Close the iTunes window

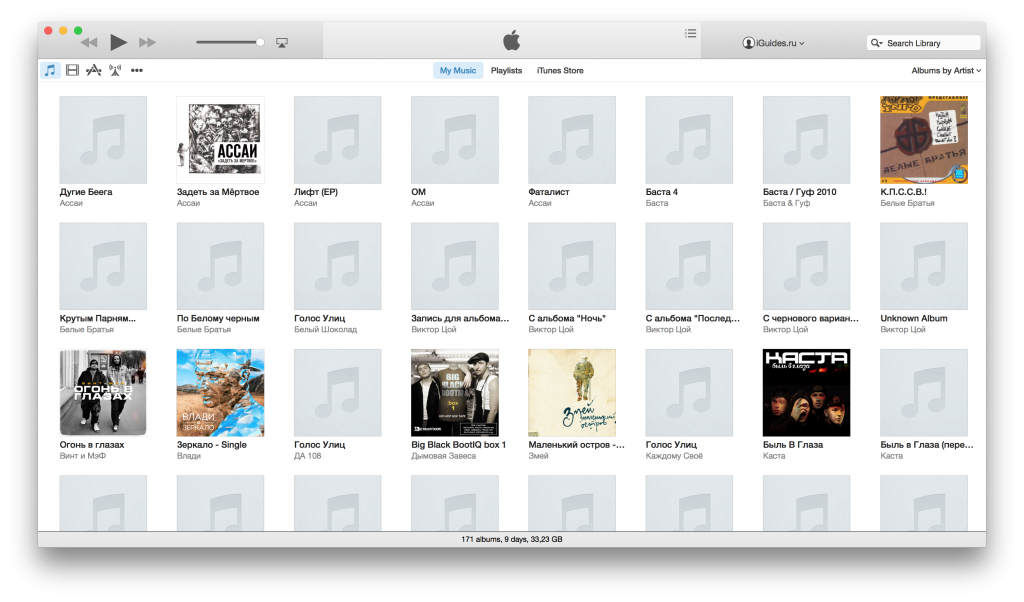click(x=48, y=31)
